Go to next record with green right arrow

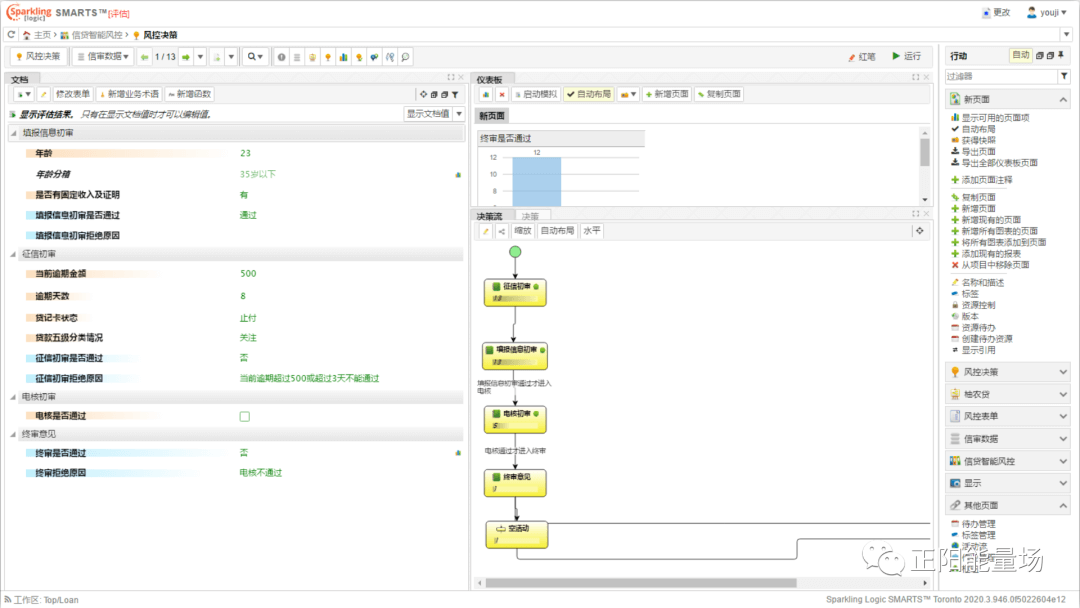pyautogui.click(x=186, y=57)
